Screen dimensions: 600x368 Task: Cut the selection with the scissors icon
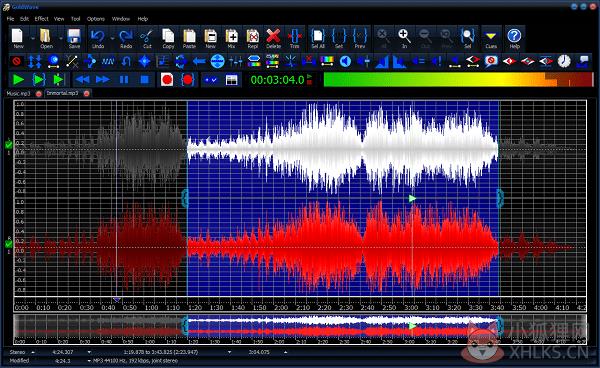coord(147,38)
